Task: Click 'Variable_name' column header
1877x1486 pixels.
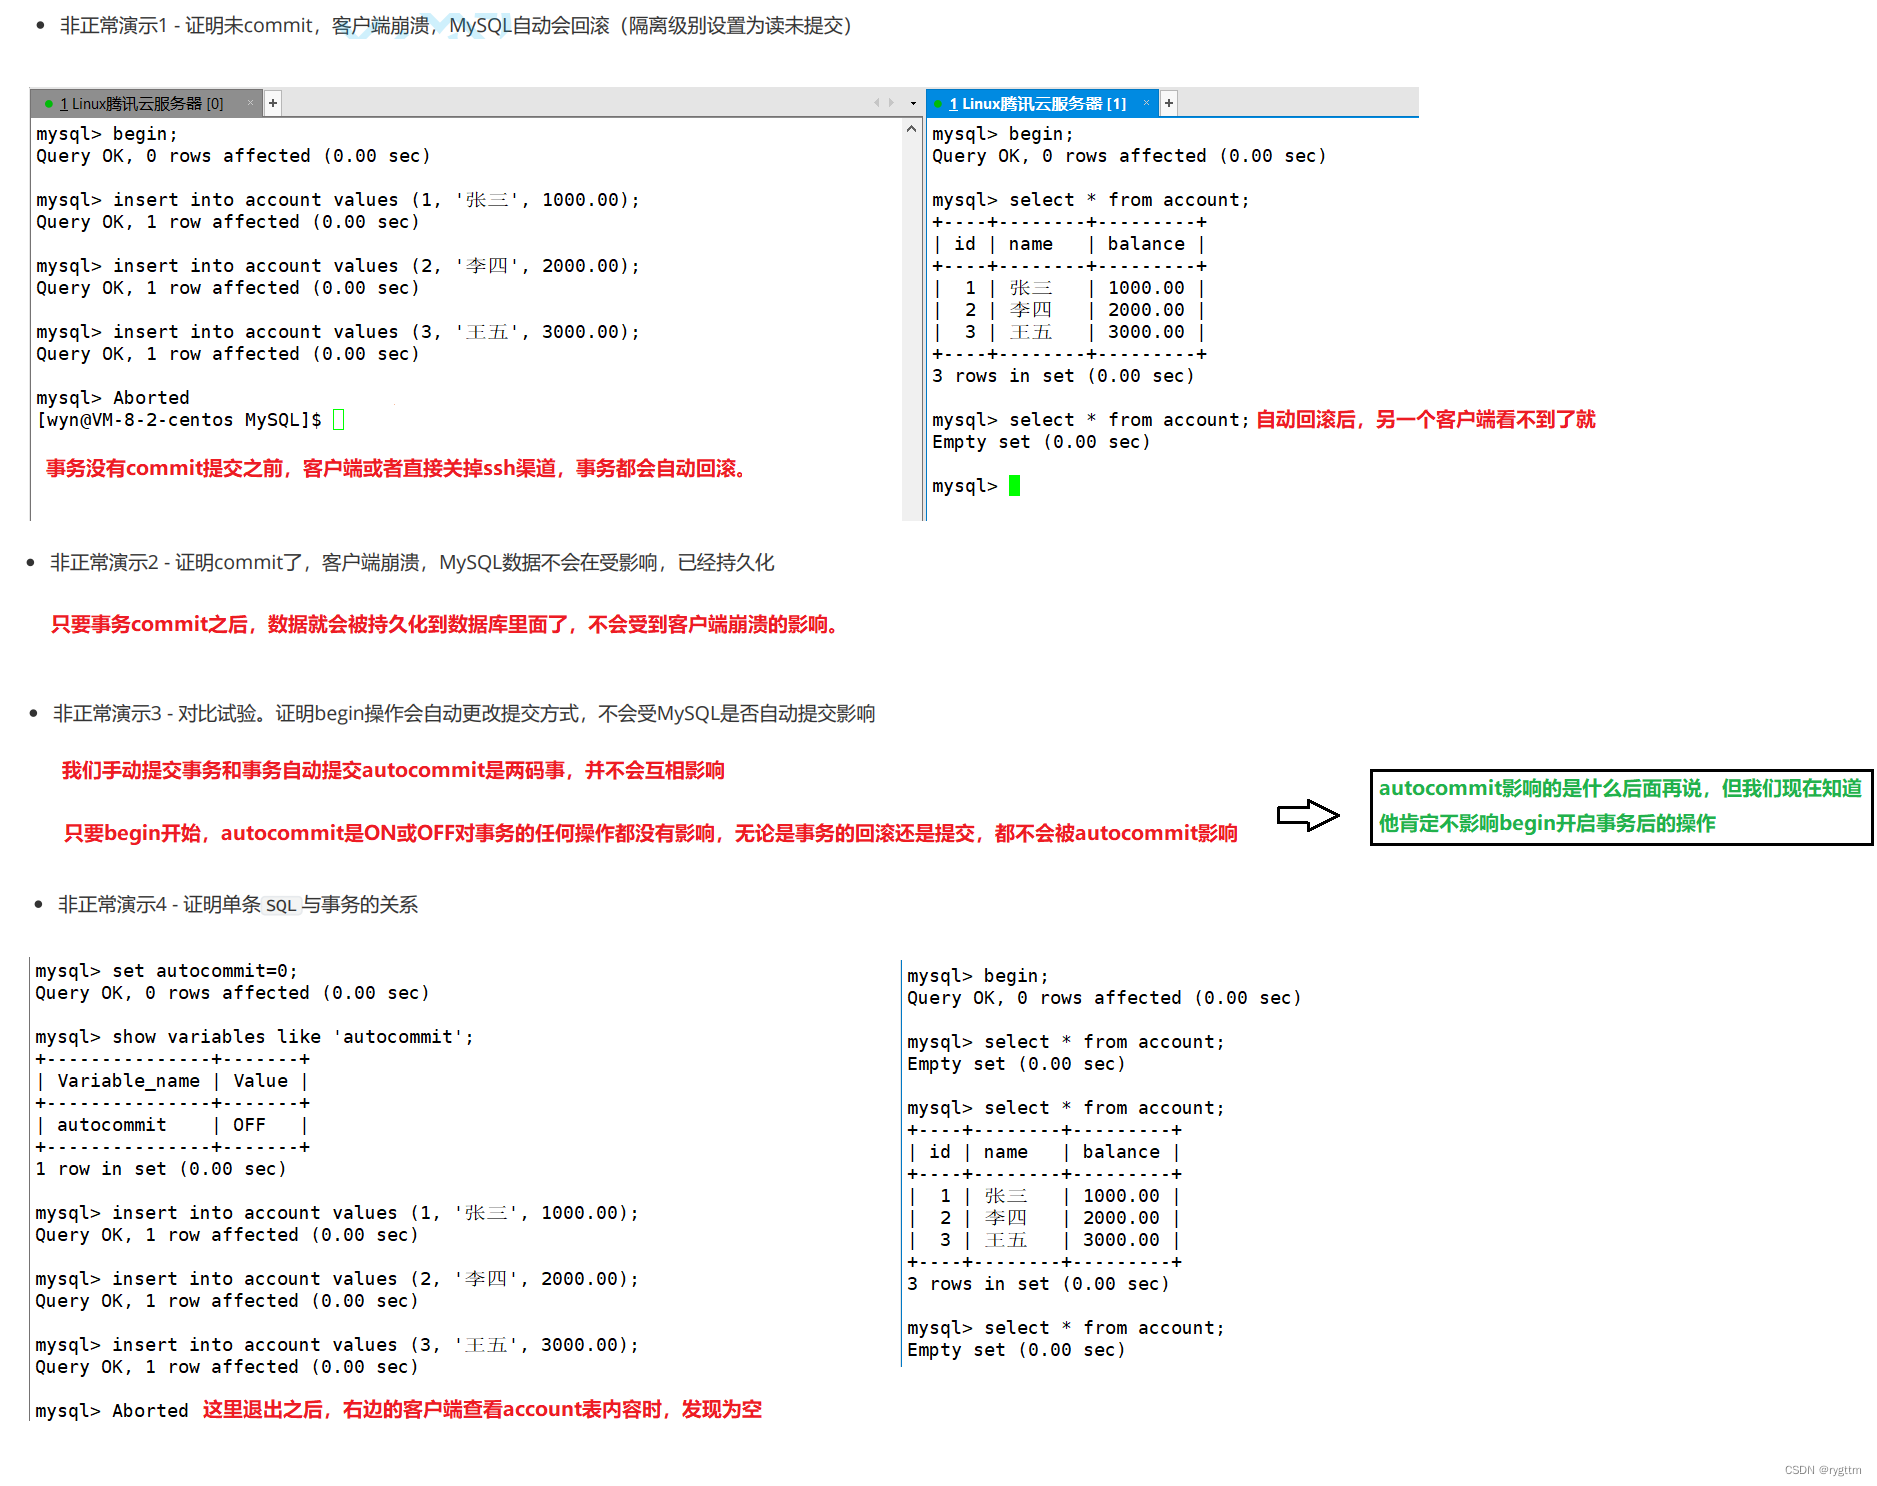Action: tap(128, 1081)
